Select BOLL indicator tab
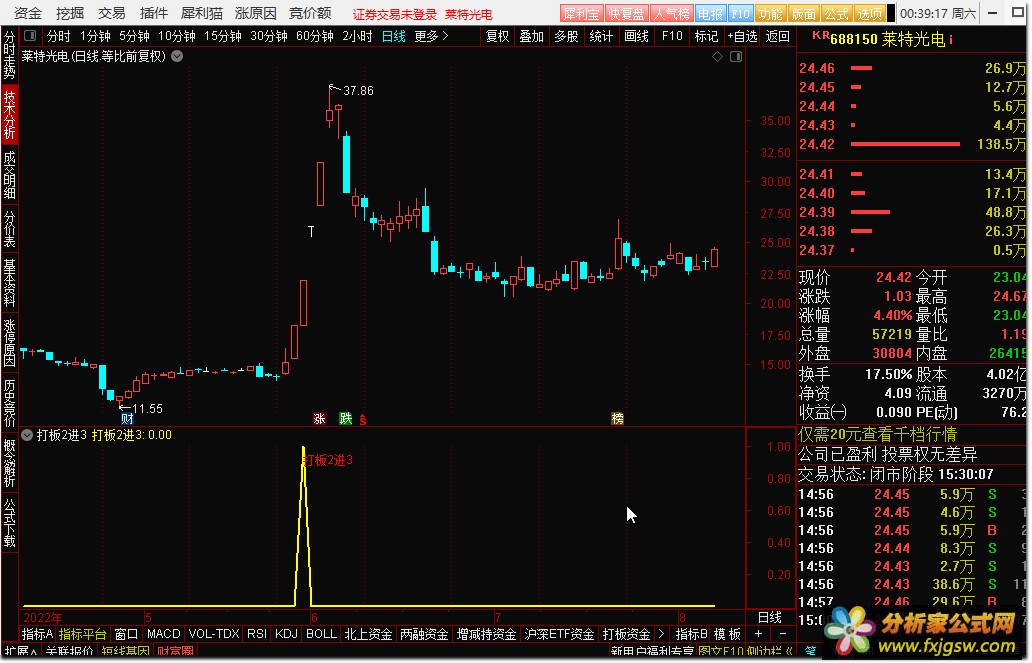 point(321,633)
